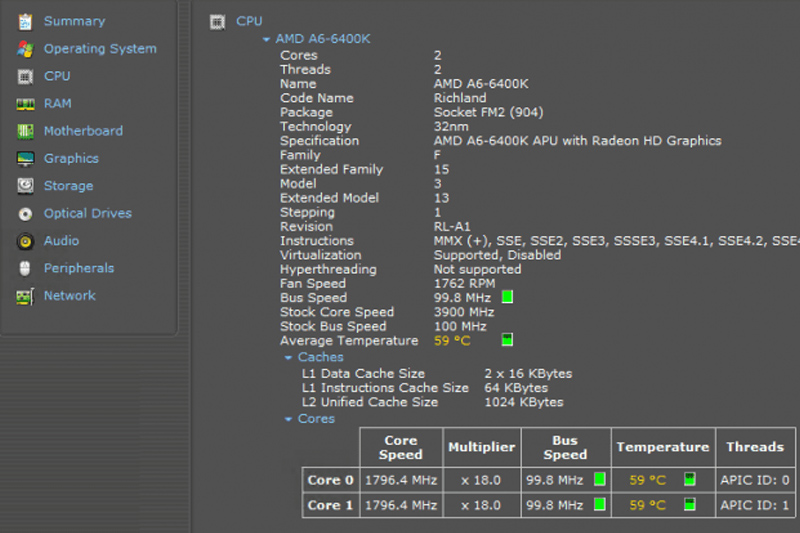Click APIC ID: 1 cell
Image resolution: width=800 pixels, height=533 pixels.
pos(755,505)
